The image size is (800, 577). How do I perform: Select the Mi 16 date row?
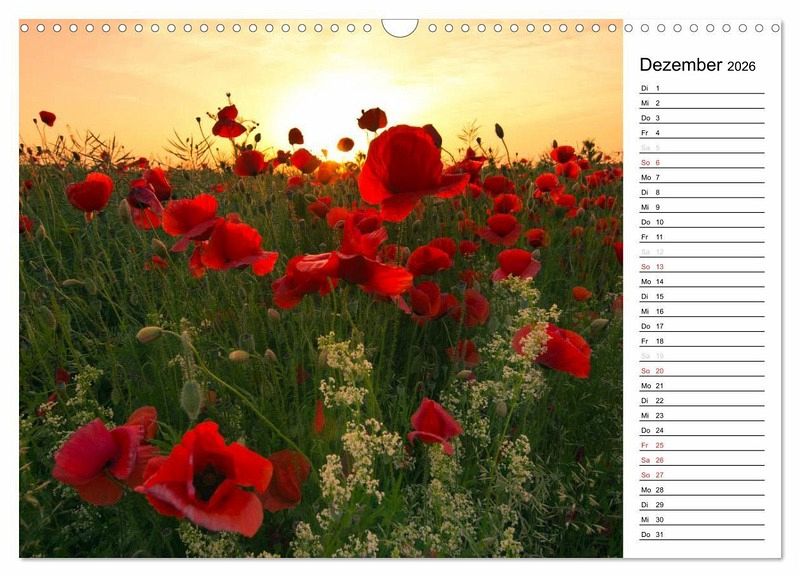702,311
